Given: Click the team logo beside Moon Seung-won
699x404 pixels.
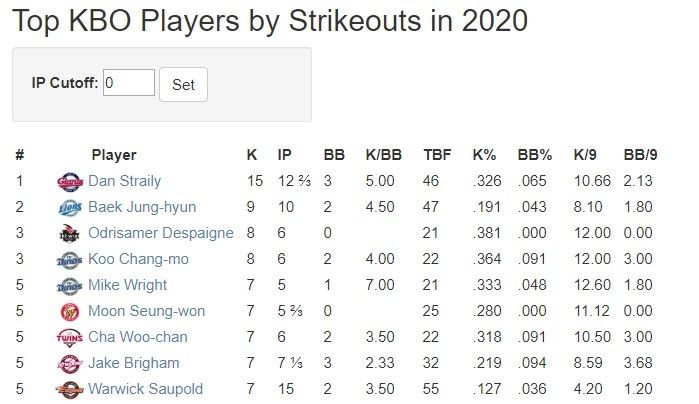Looking at the screenshot, I should point(71,312).
